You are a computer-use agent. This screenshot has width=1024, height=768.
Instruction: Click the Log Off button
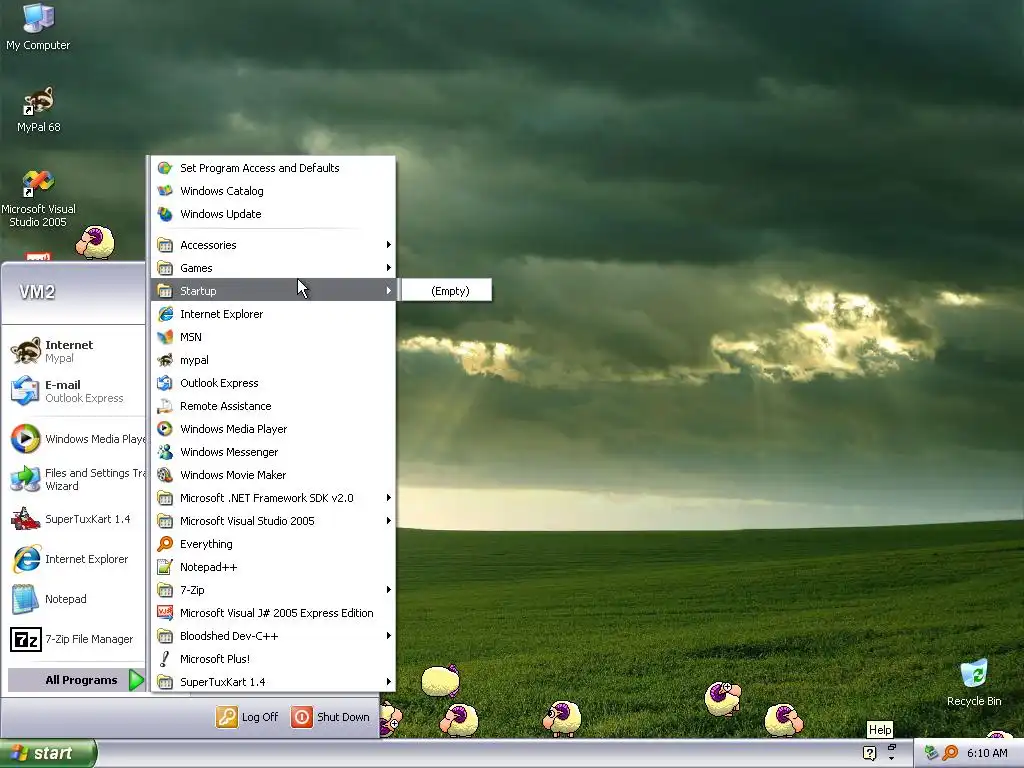[x=248, y=717]
